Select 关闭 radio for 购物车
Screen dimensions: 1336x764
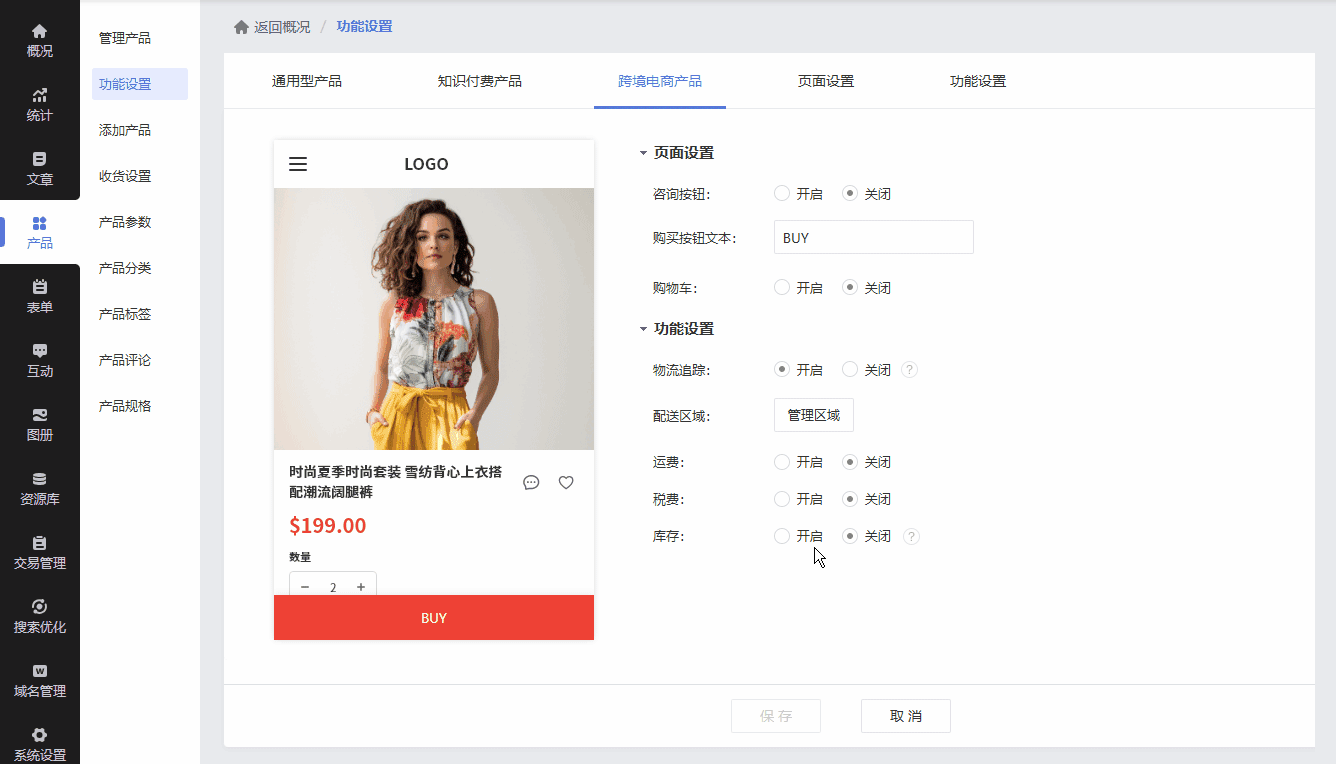850,288
